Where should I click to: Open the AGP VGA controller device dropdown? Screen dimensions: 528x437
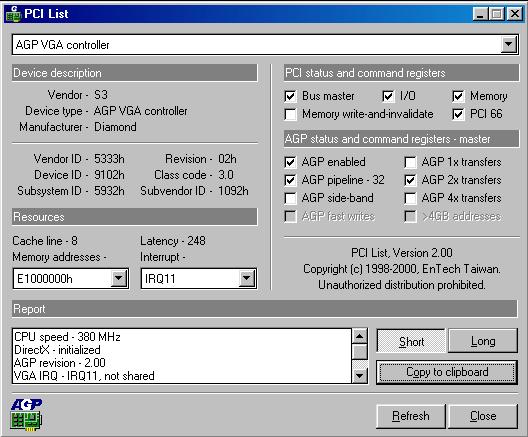click(508, 44)
